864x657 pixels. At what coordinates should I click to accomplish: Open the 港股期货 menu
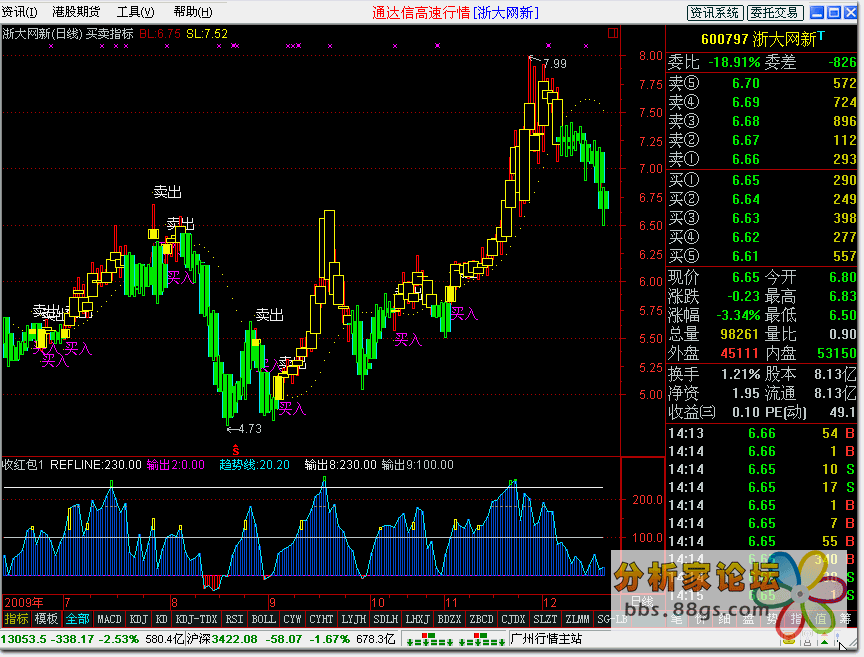pos(76,12)
